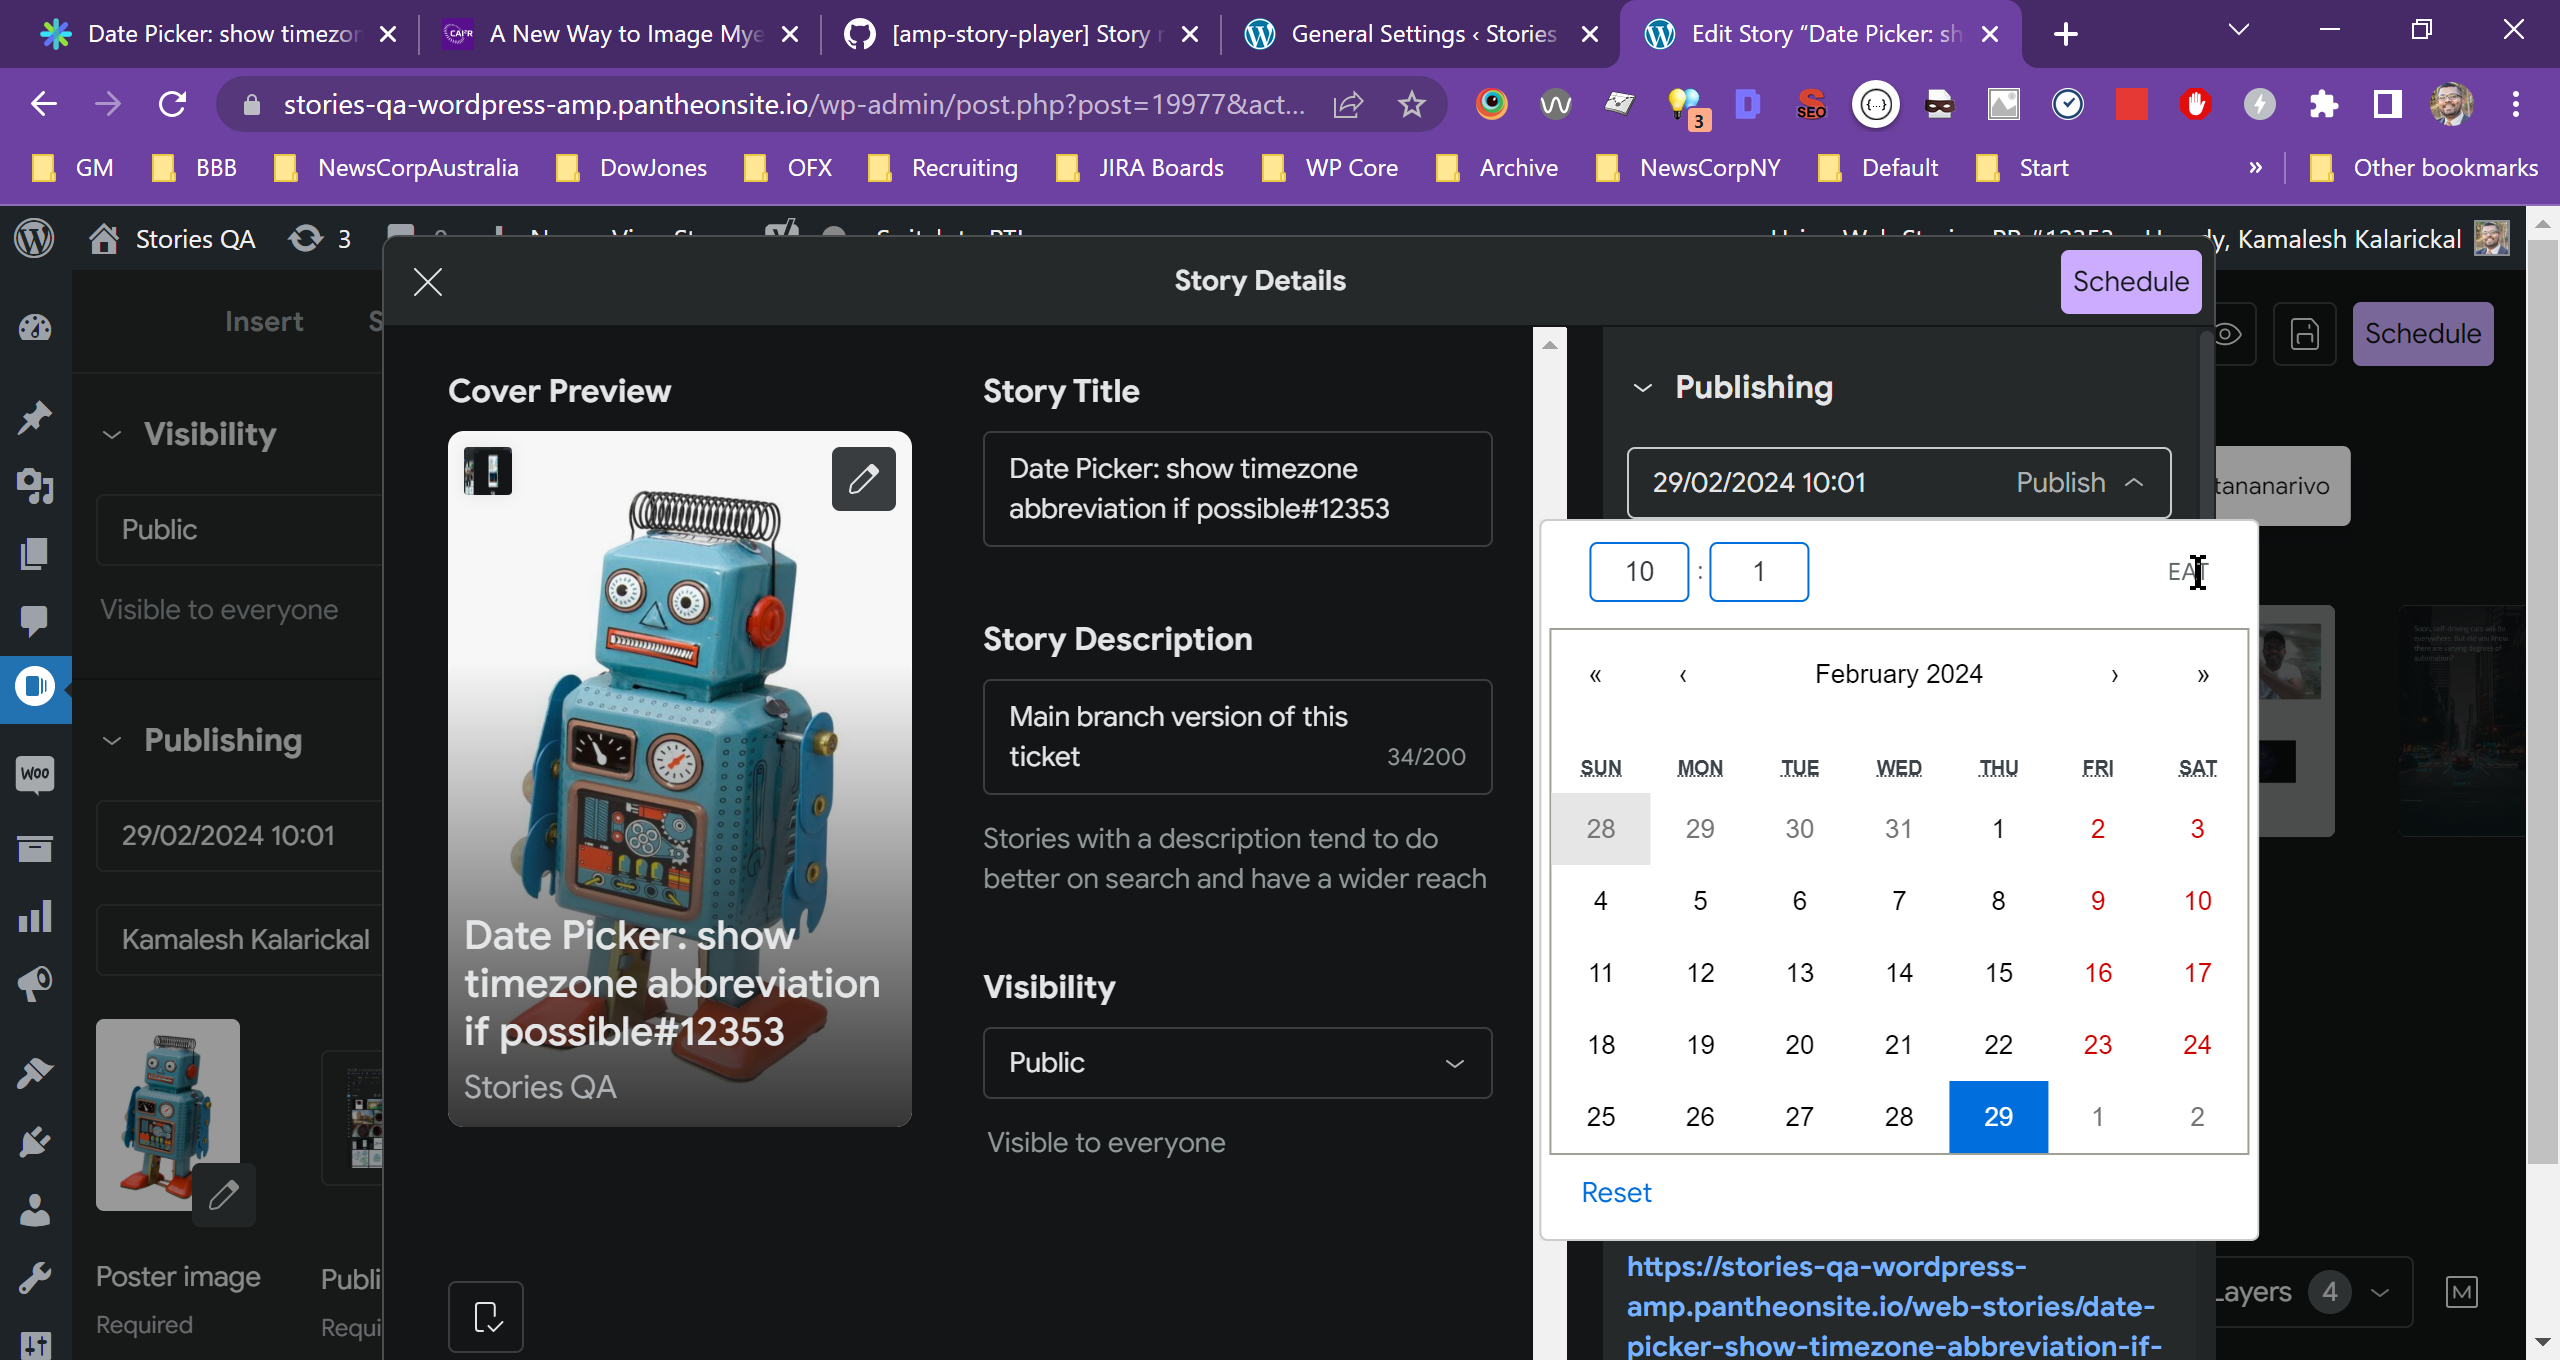Reload the current page

(x=173, y=104)
